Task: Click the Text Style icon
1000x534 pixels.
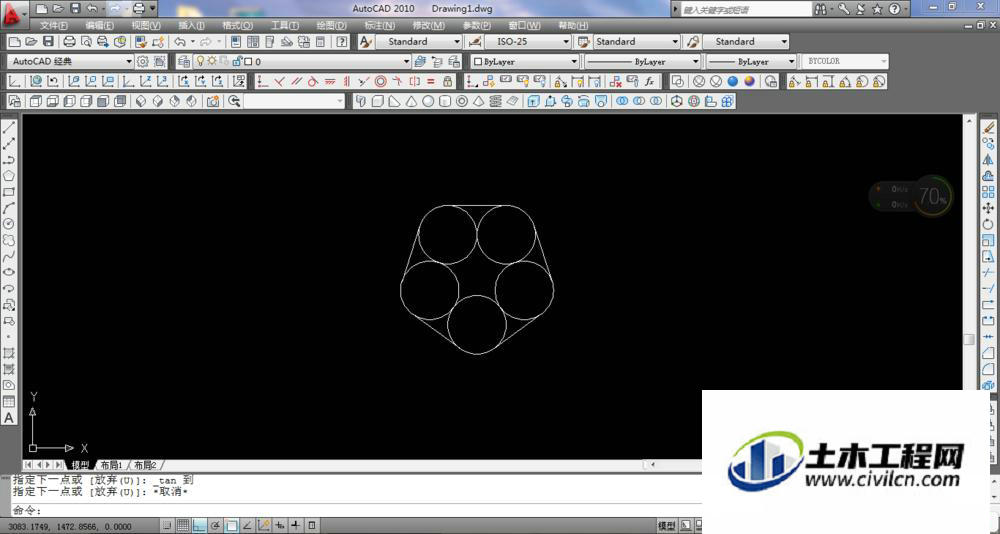Action: pos(365,41)
